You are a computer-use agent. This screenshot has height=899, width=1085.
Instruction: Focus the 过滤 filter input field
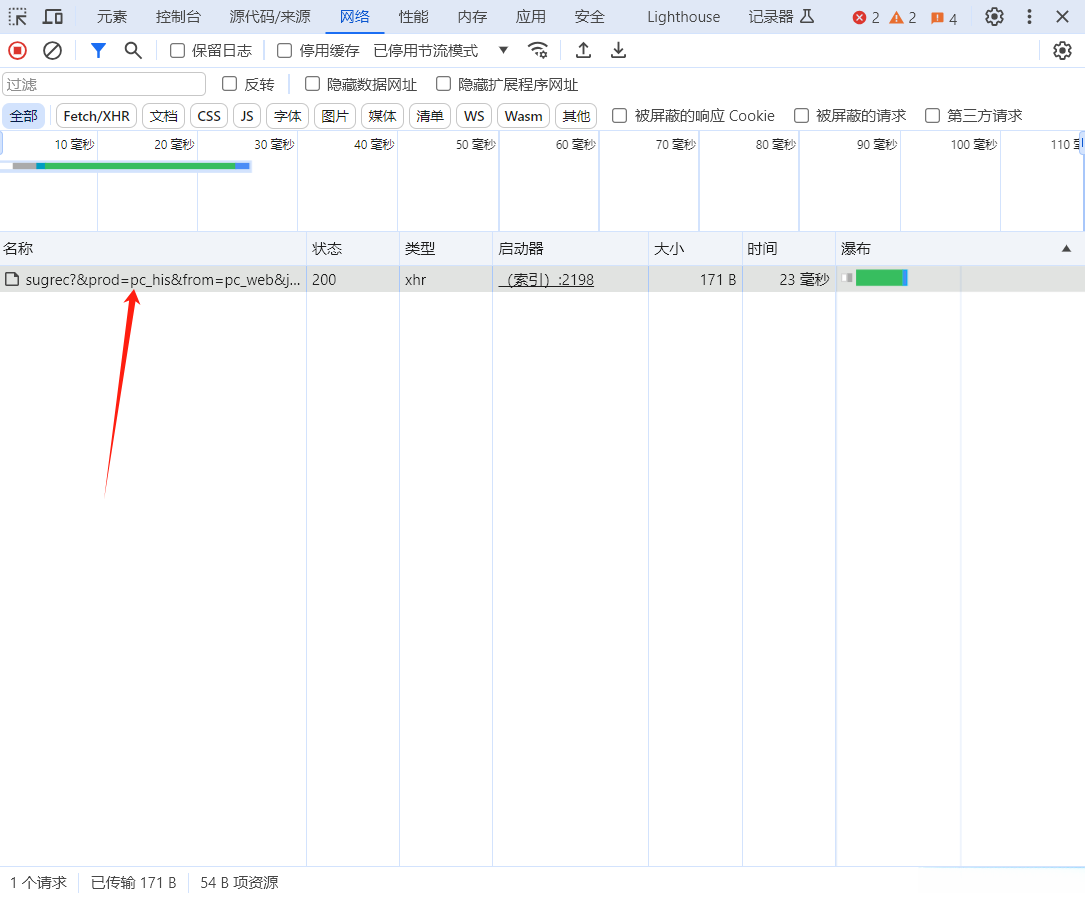point(104,84)
